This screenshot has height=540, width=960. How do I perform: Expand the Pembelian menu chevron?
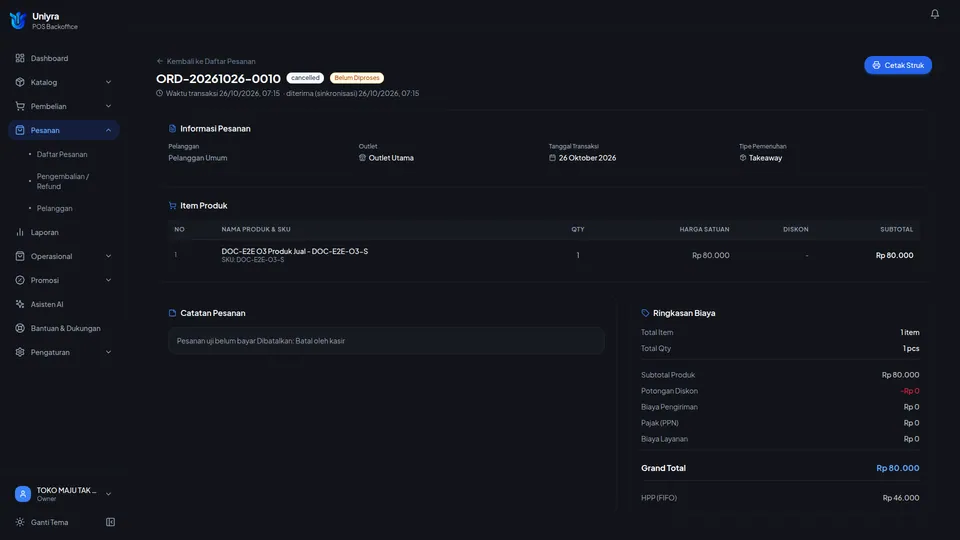click(x=108, y=106)
